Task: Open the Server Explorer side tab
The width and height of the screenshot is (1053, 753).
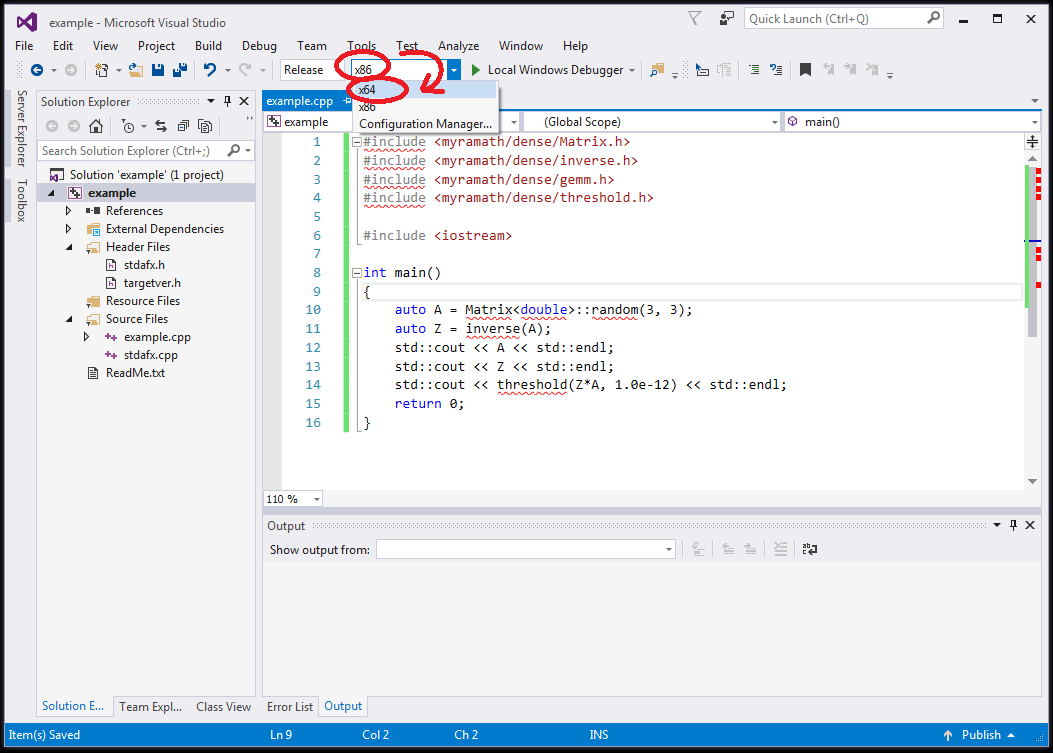Action: click(21, 128)
